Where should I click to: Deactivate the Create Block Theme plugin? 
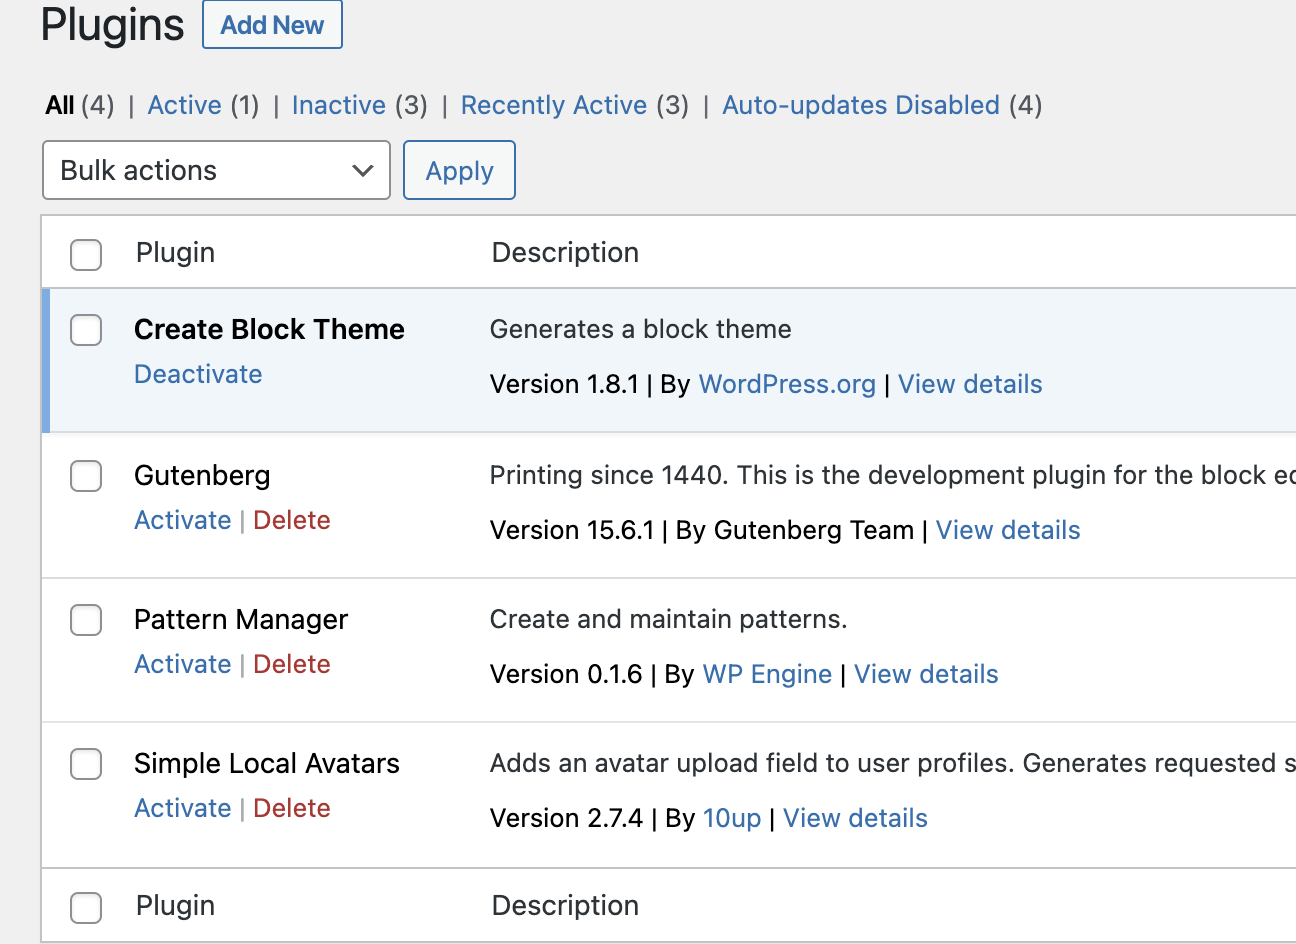(198, 374)
